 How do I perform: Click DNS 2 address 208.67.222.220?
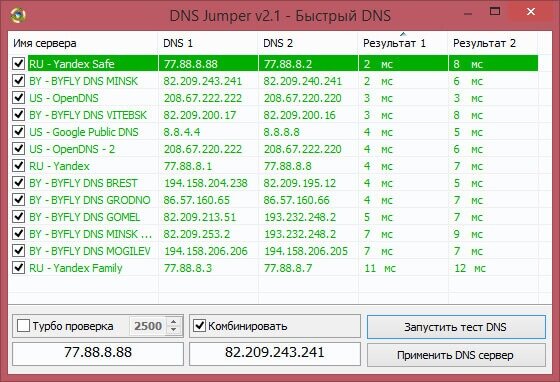302,149
